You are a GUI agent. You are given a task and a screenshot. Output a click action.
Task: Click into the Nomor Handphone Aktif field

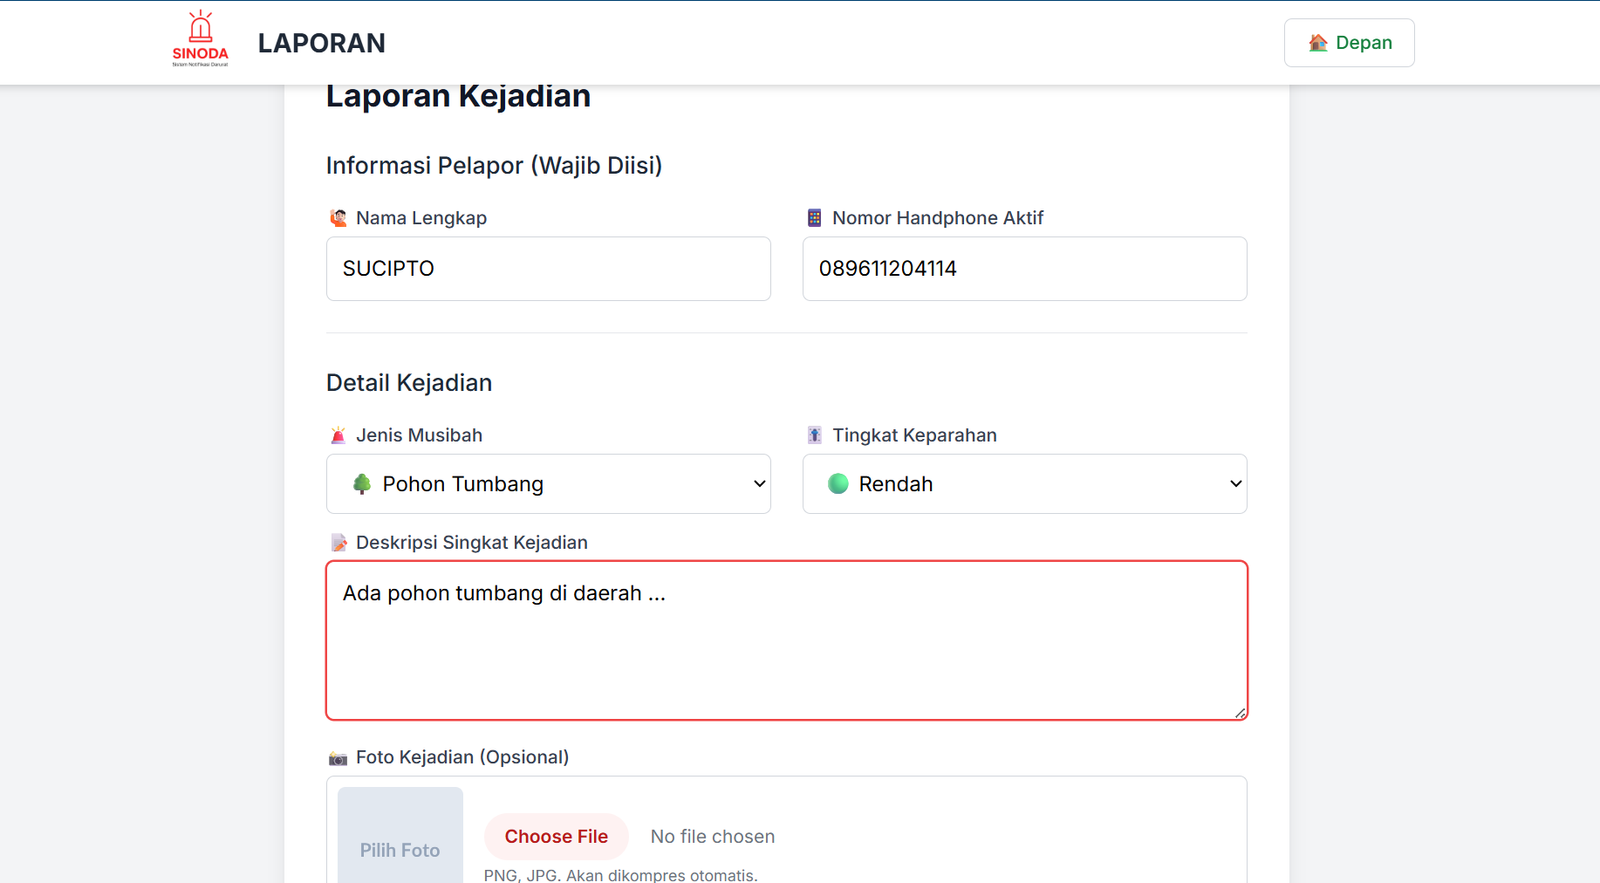[x=1024, y=269]
